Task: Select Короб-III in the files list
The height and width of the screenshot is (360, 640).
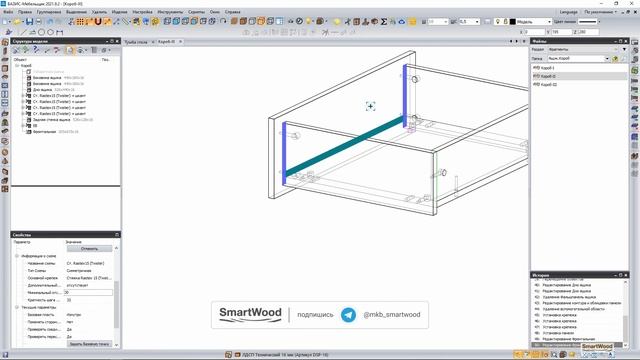Action: (x=549, y=84)
